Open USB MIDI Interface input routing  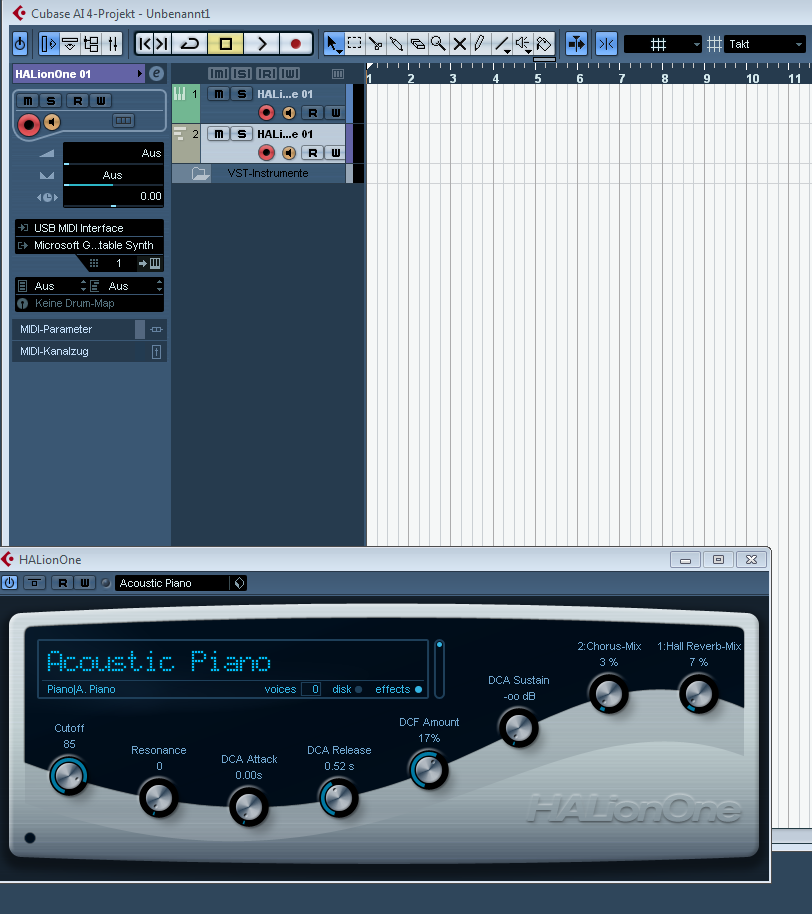click(x=89, y=228)
